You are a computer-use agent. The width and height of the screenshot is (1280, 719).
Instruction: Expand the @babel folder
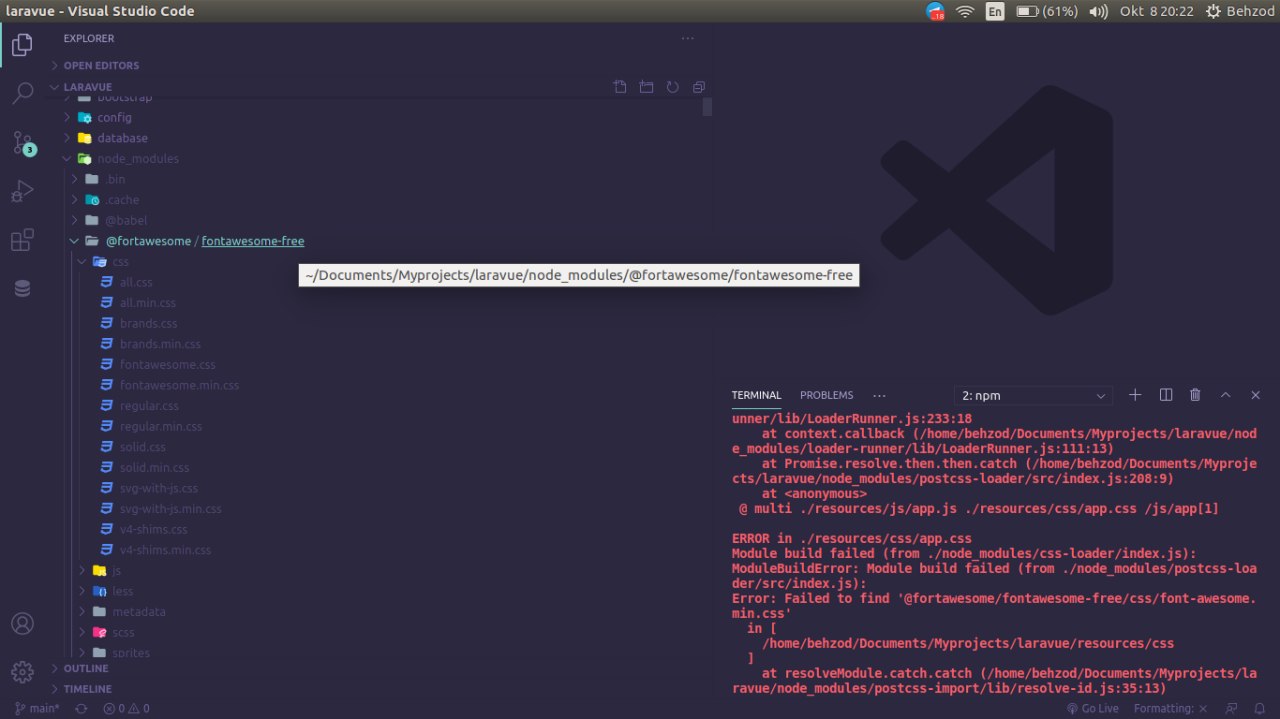click(x=126, y=220)
